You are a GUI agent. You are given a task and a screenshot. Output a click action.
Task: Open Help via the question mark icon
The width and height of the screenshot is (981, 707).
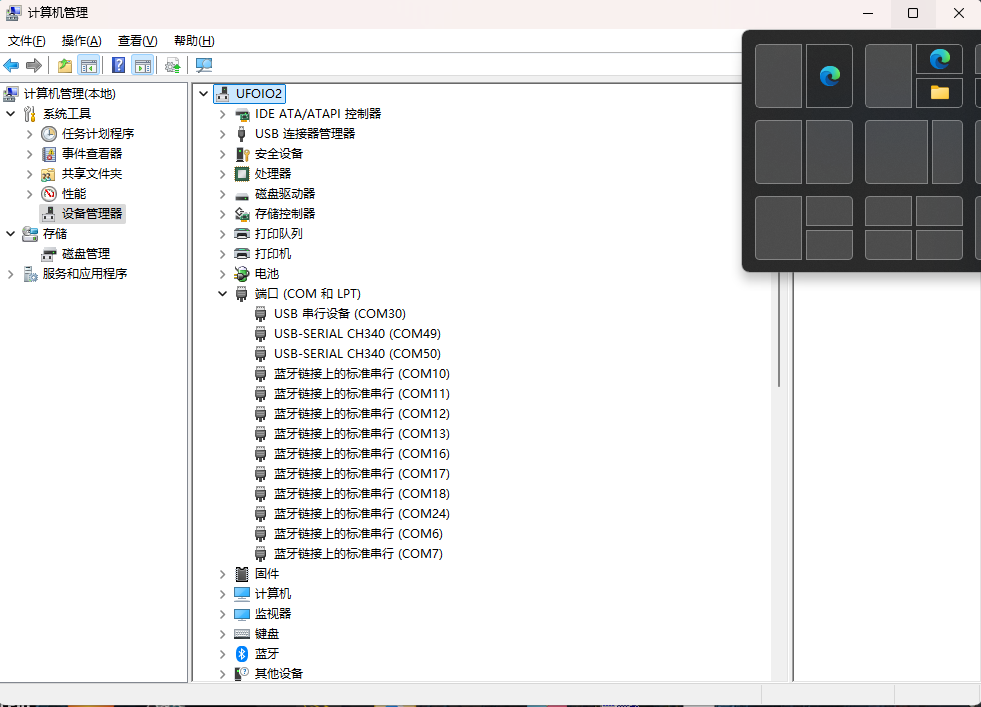click(x=118, y=65)
